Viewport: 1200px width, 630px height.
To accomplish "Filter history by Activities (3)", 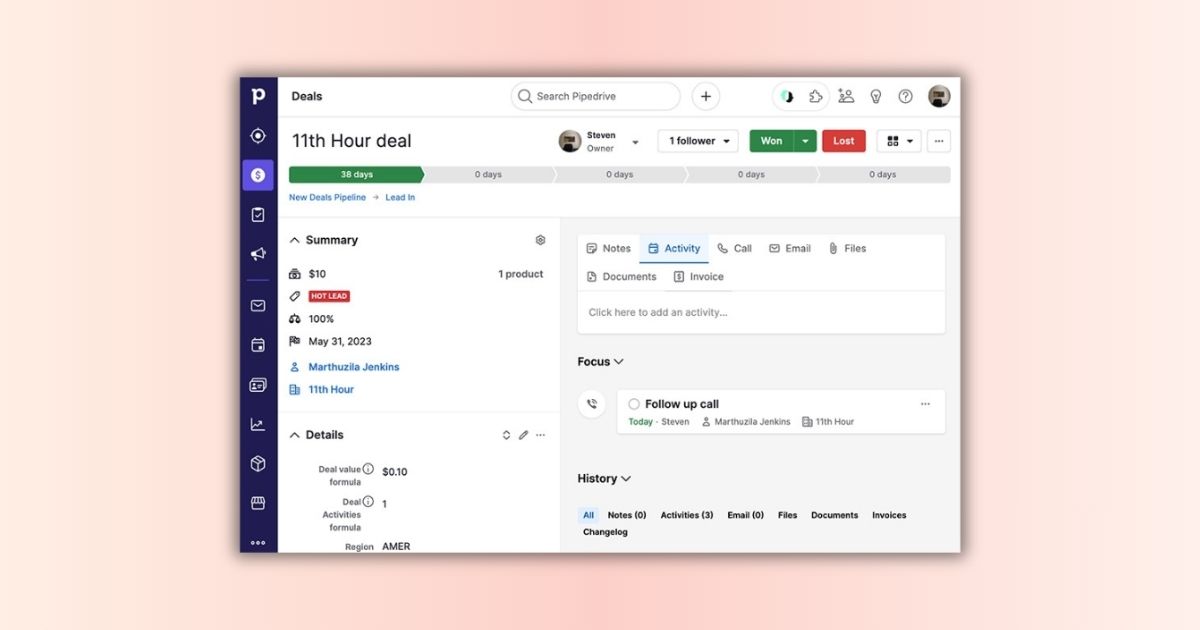I will [x=687, y=515].
